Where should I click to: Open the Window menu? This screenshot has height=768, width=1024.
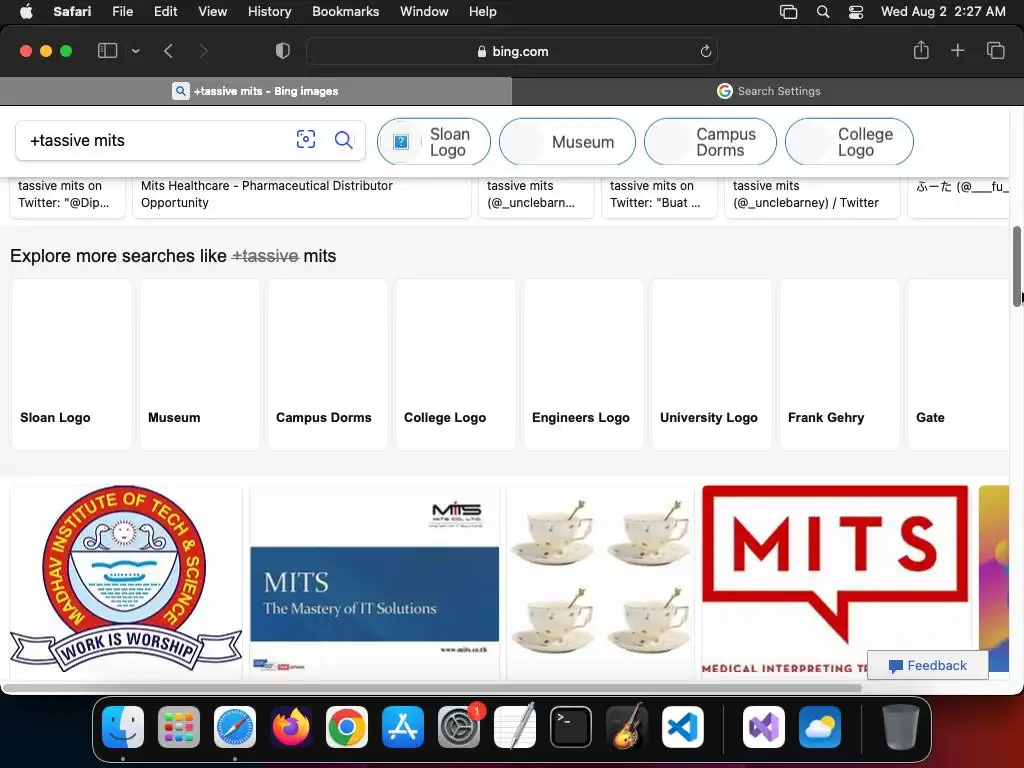coord(424,12)
